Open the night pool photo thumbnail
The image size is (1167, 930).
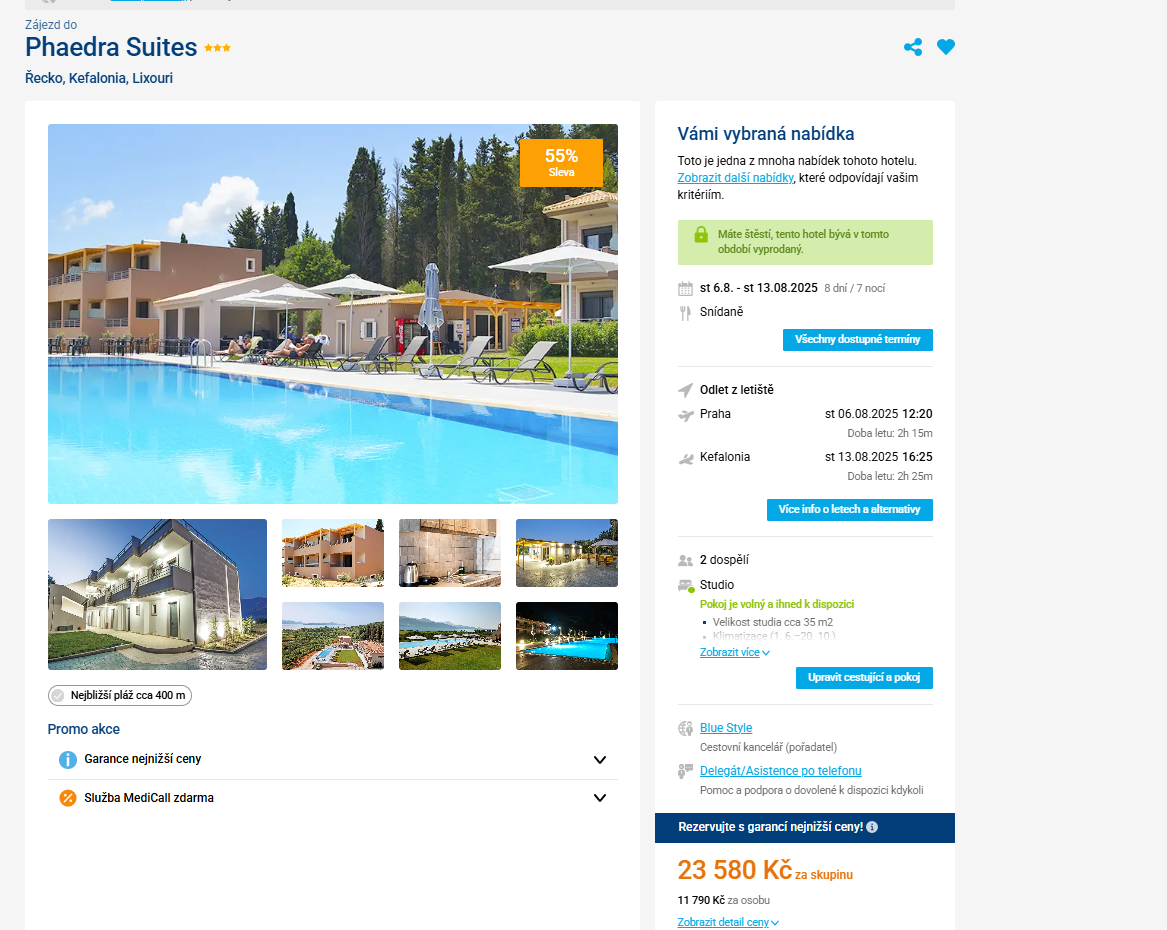pyautogui.click(x=566, y=636)
